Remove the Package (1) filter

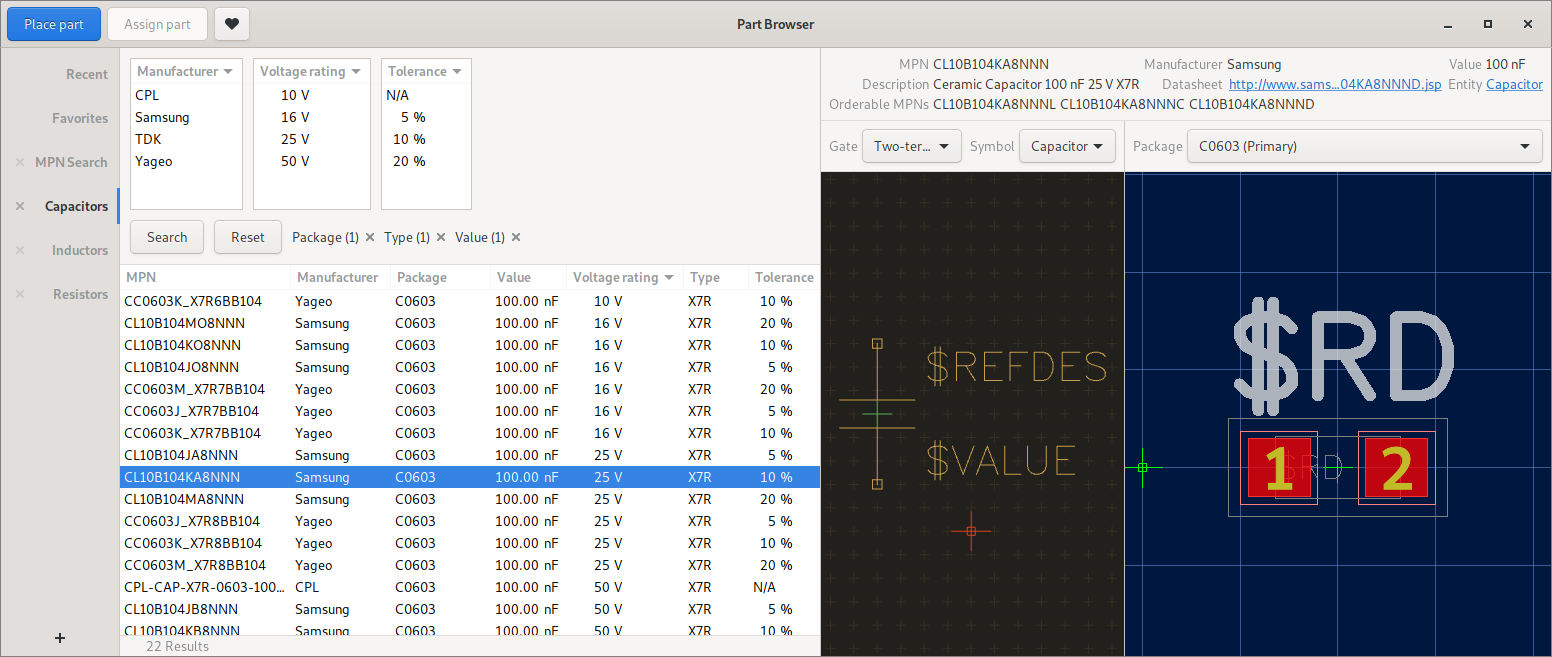pos(370,237)
